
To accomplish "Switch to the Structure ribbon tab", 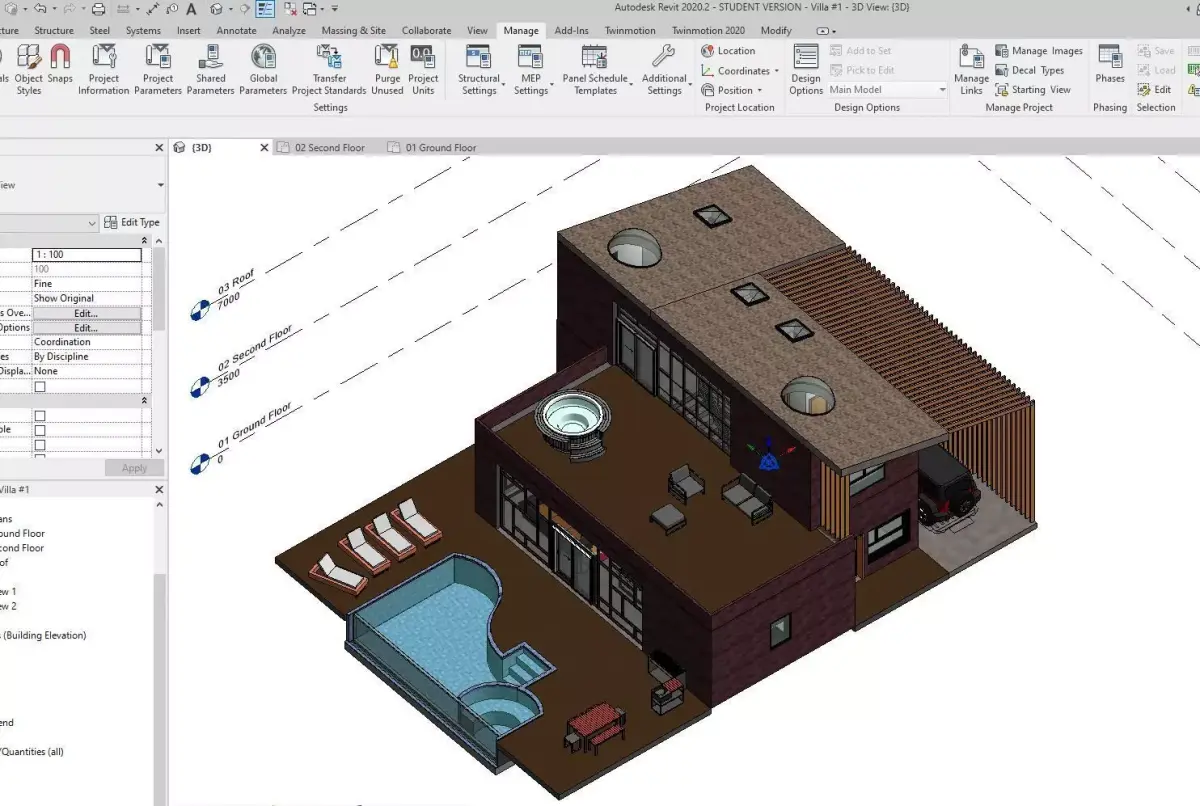I will pyautogui.click(x=54, y=31).
